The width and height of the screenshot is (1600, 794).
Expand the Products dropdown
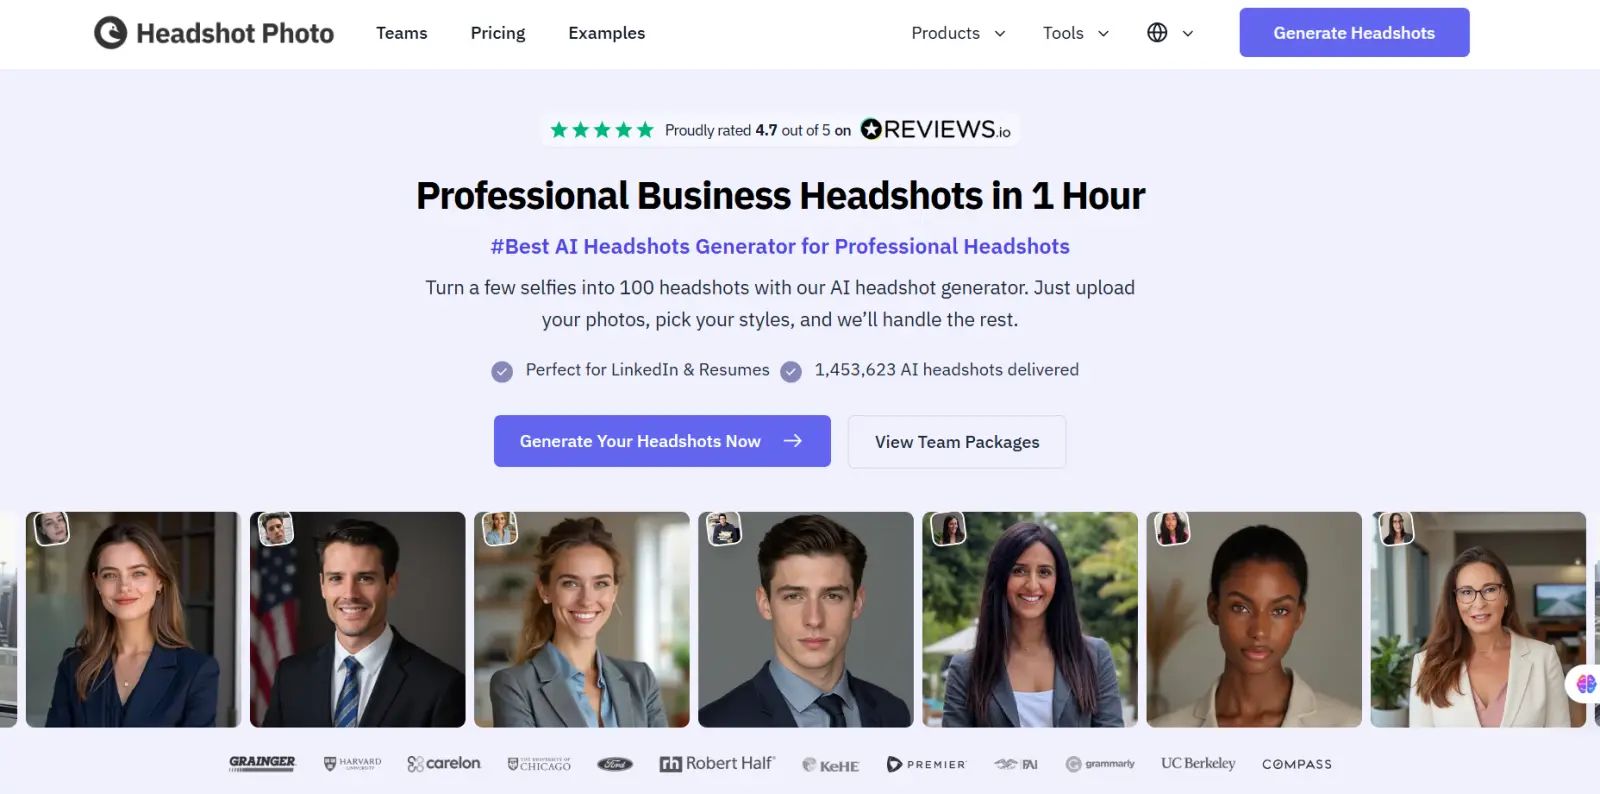tap(958, 33)
